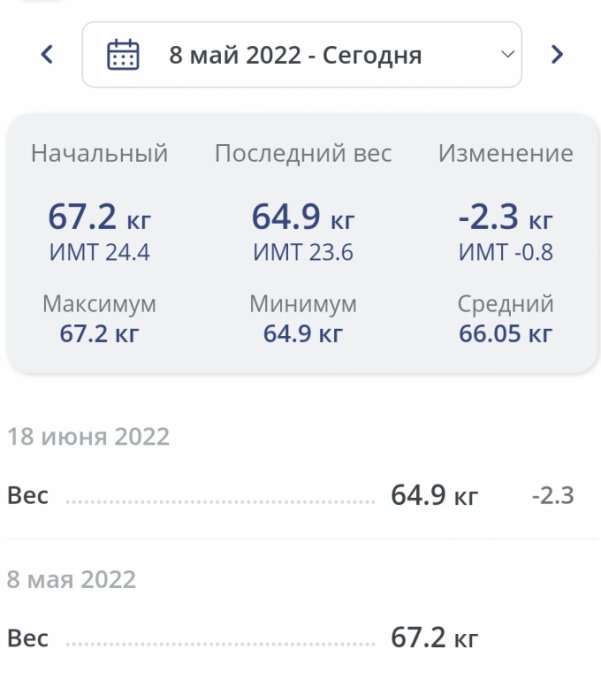
Task: Go to previous date range arrow
Action: (x=47, y=55)
